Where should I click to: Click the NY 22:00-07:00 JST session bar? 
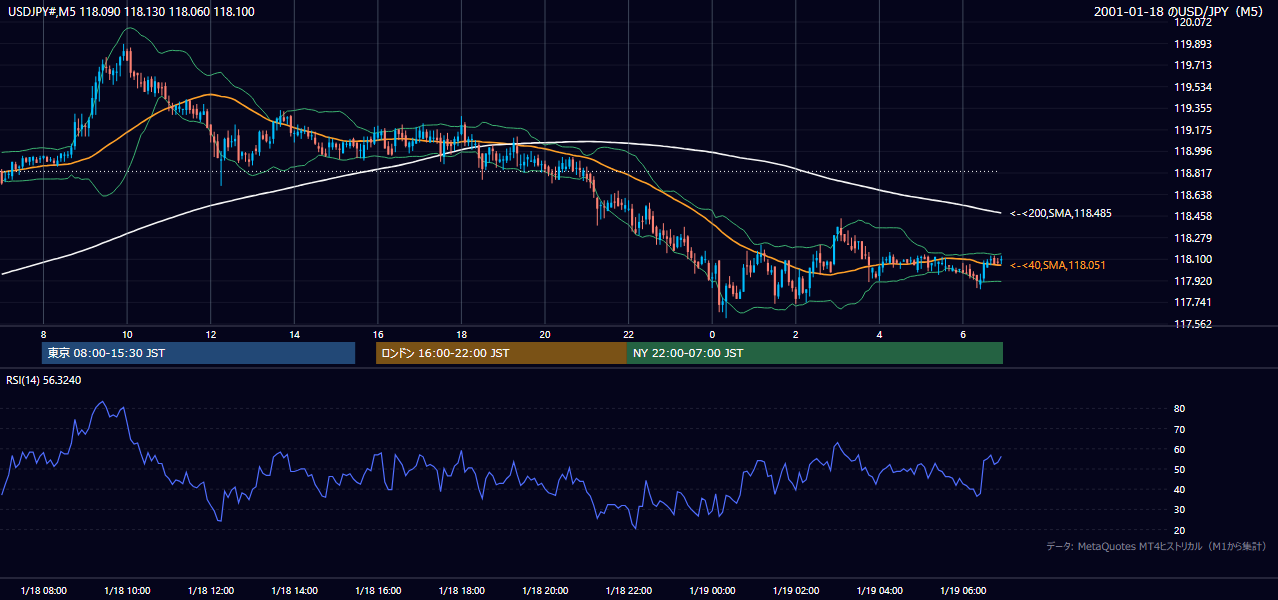coord(815,353)
